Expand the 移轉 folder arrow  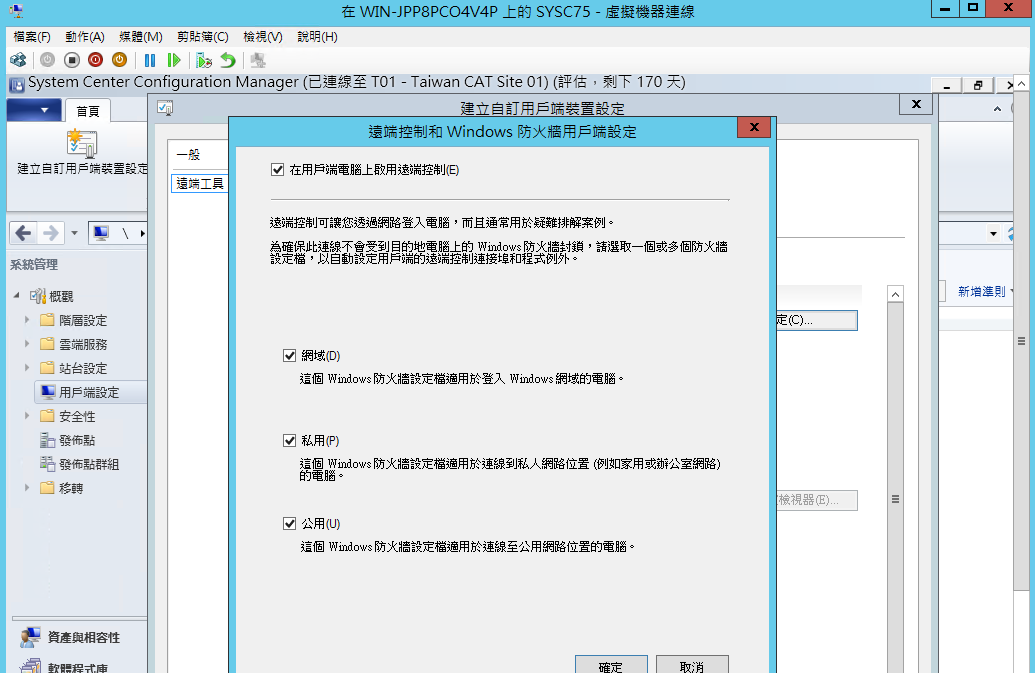click(x=27, y=488)
